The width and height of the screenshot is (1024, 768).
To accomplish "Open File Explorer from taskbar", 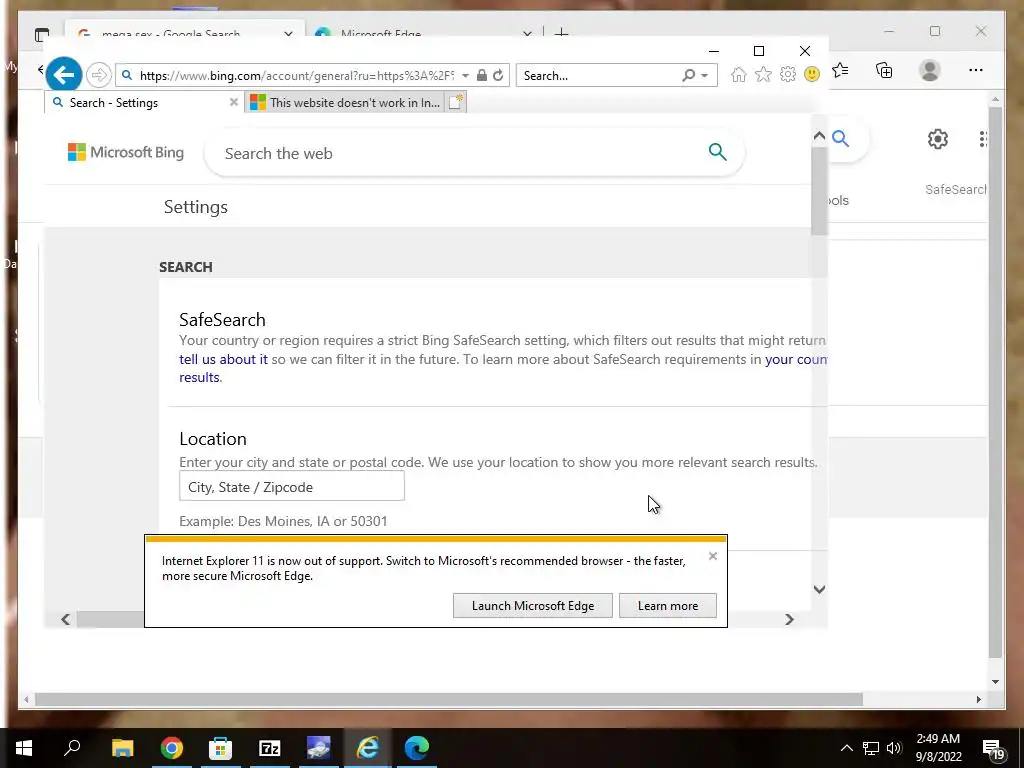I will tap(122, 748).
